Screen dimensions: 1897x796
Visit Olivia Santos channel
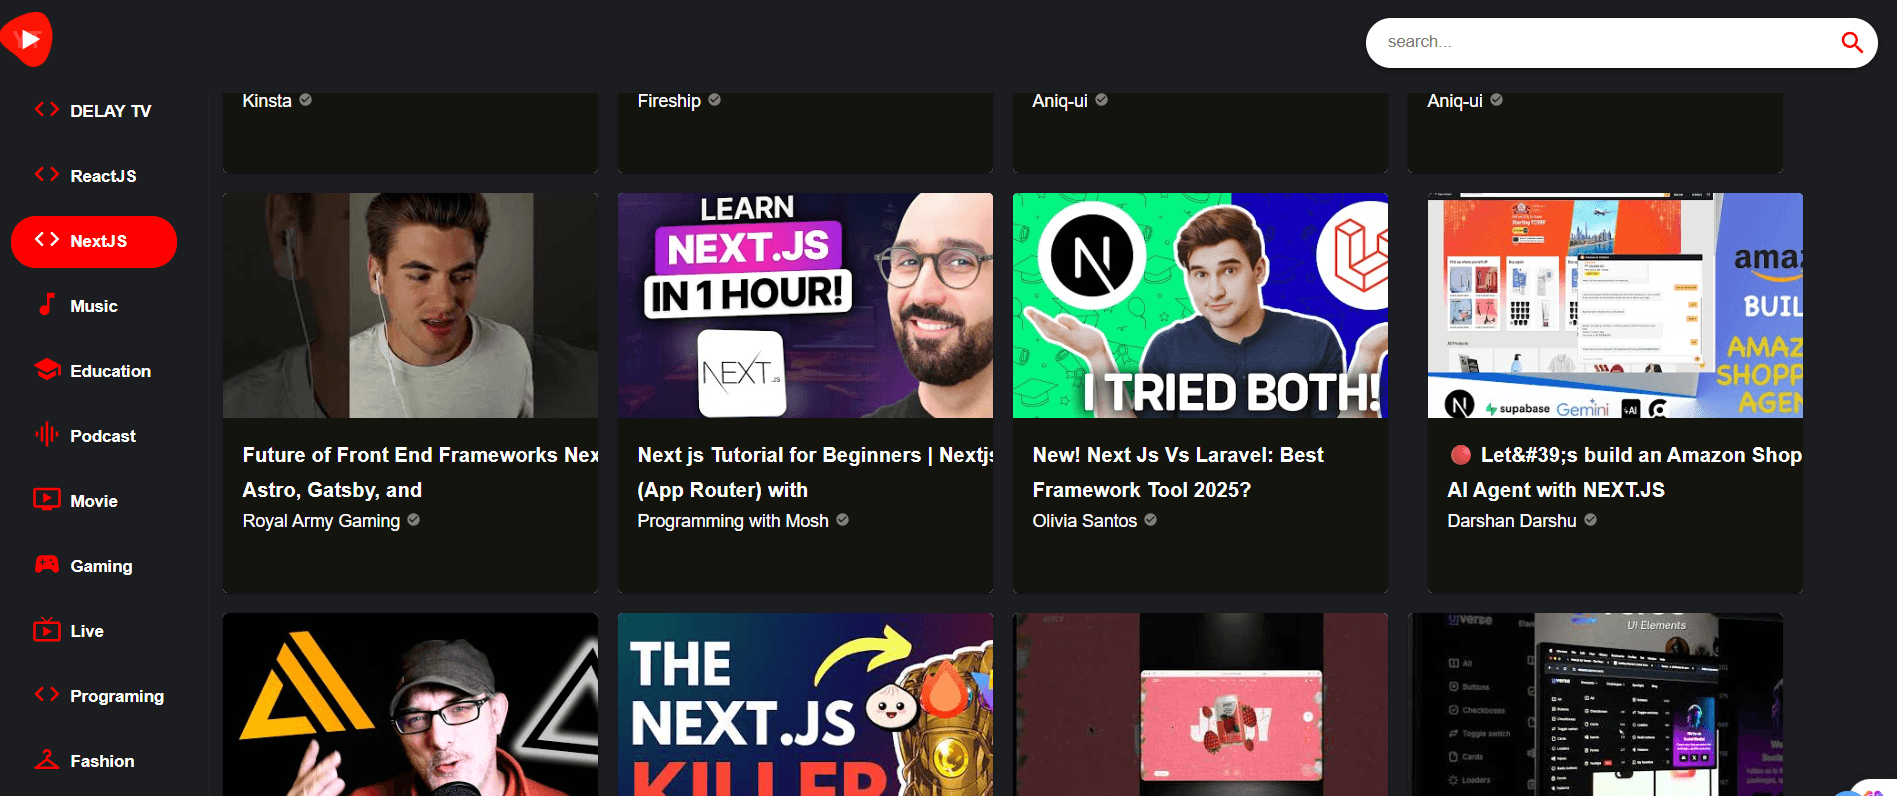click(1085, 521)
